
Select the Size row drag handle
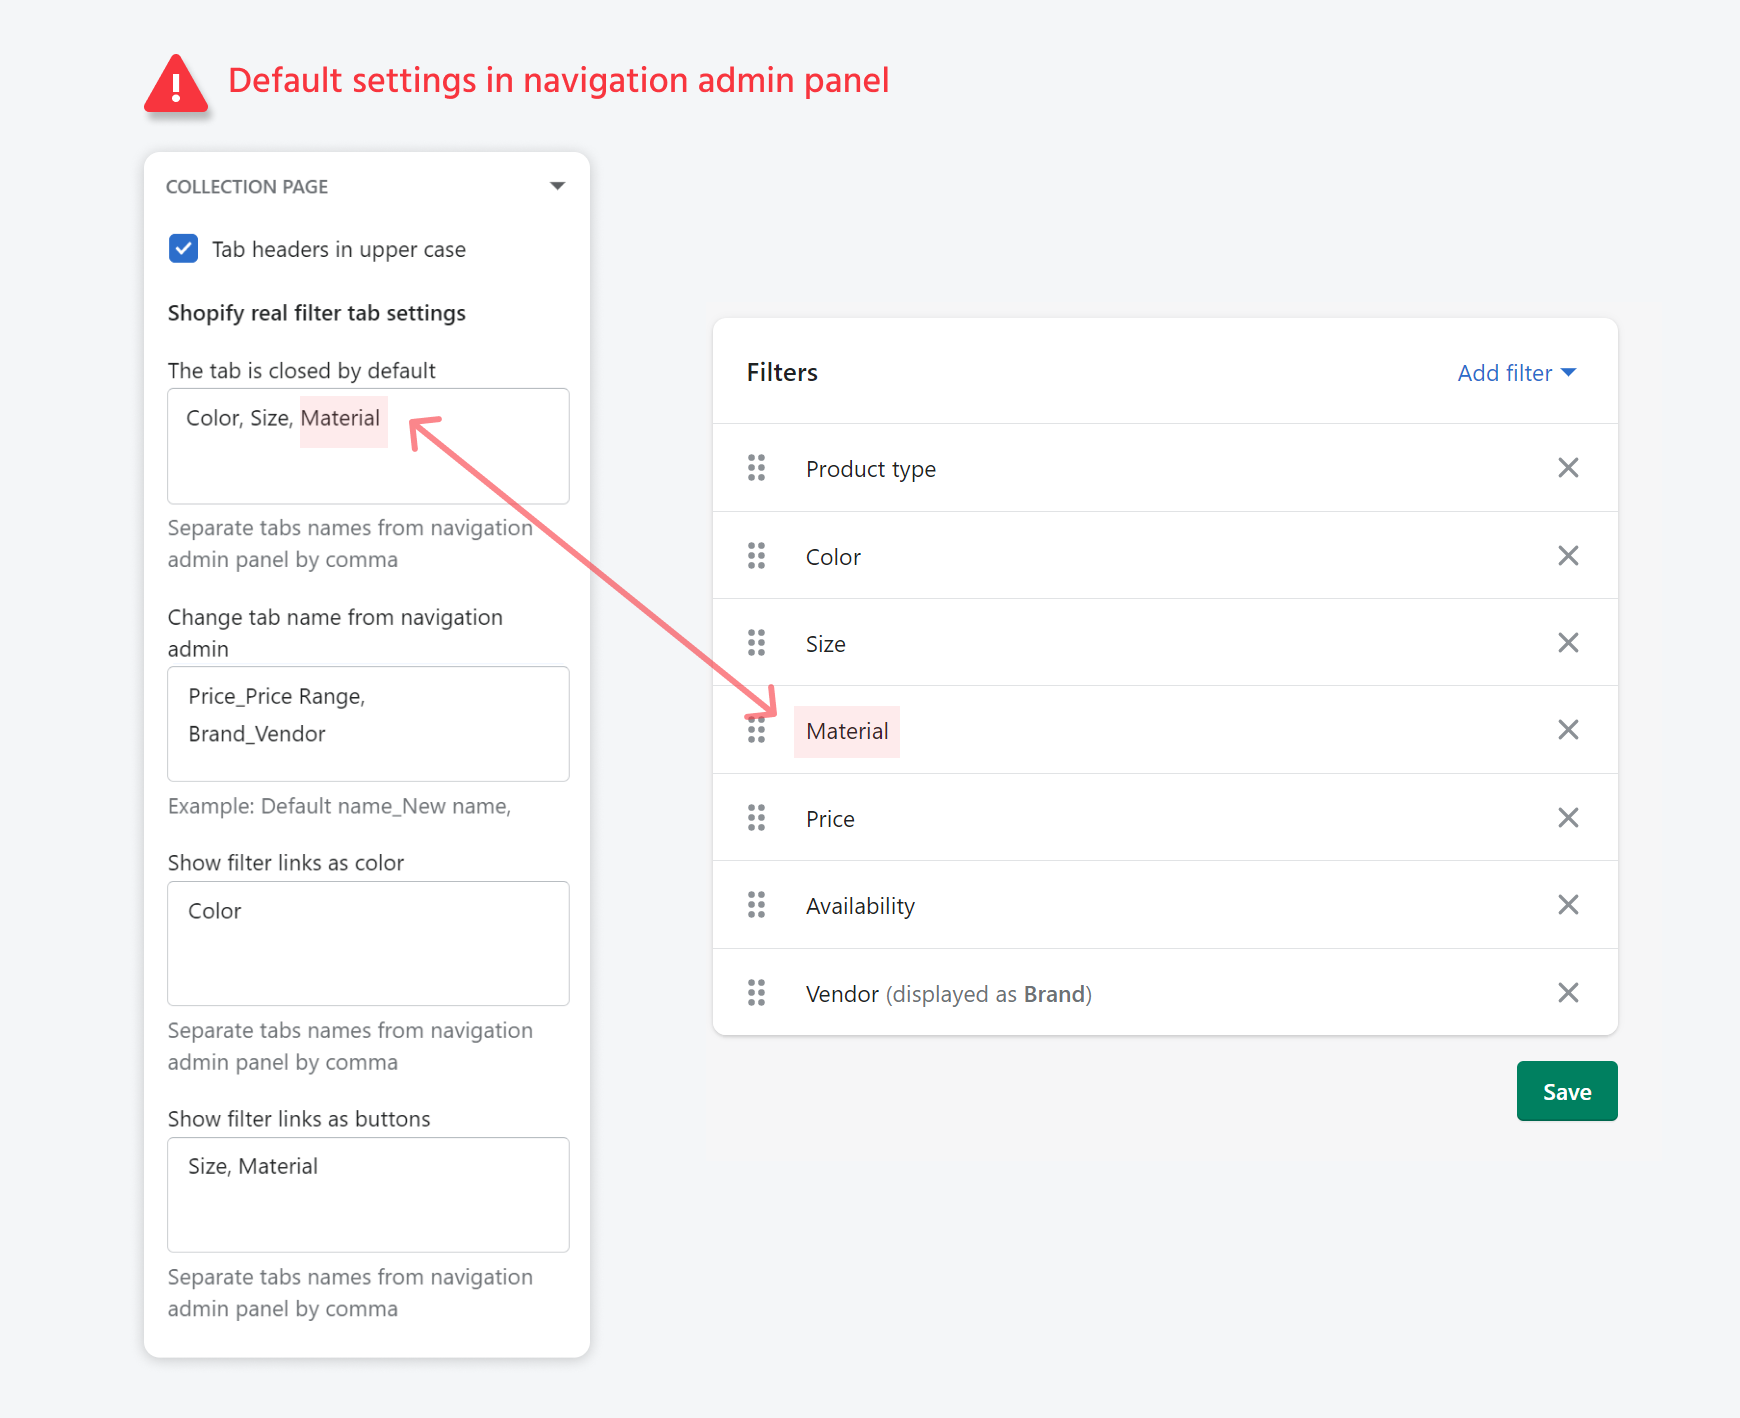(756, 643)
